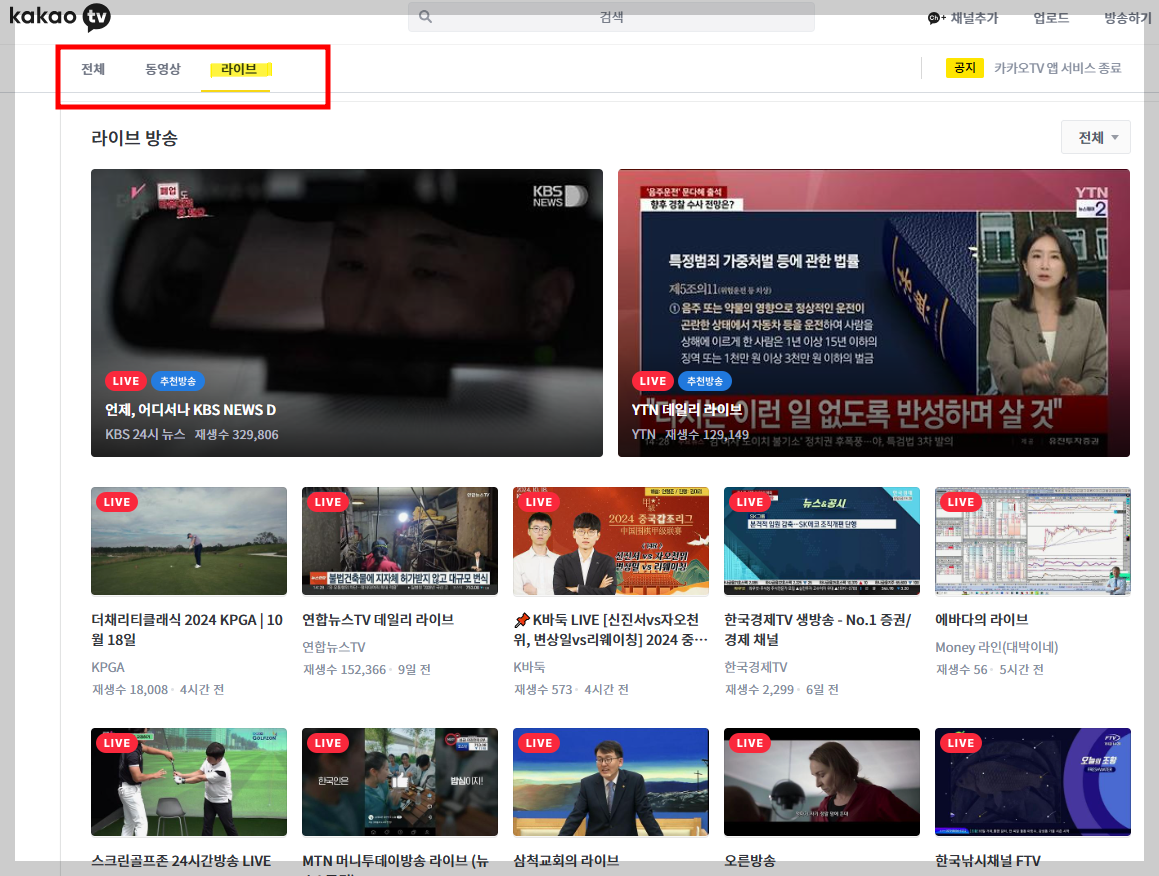Click LIVE badge on MTN thumbnail
The image size is (1159, 876).
328,743
